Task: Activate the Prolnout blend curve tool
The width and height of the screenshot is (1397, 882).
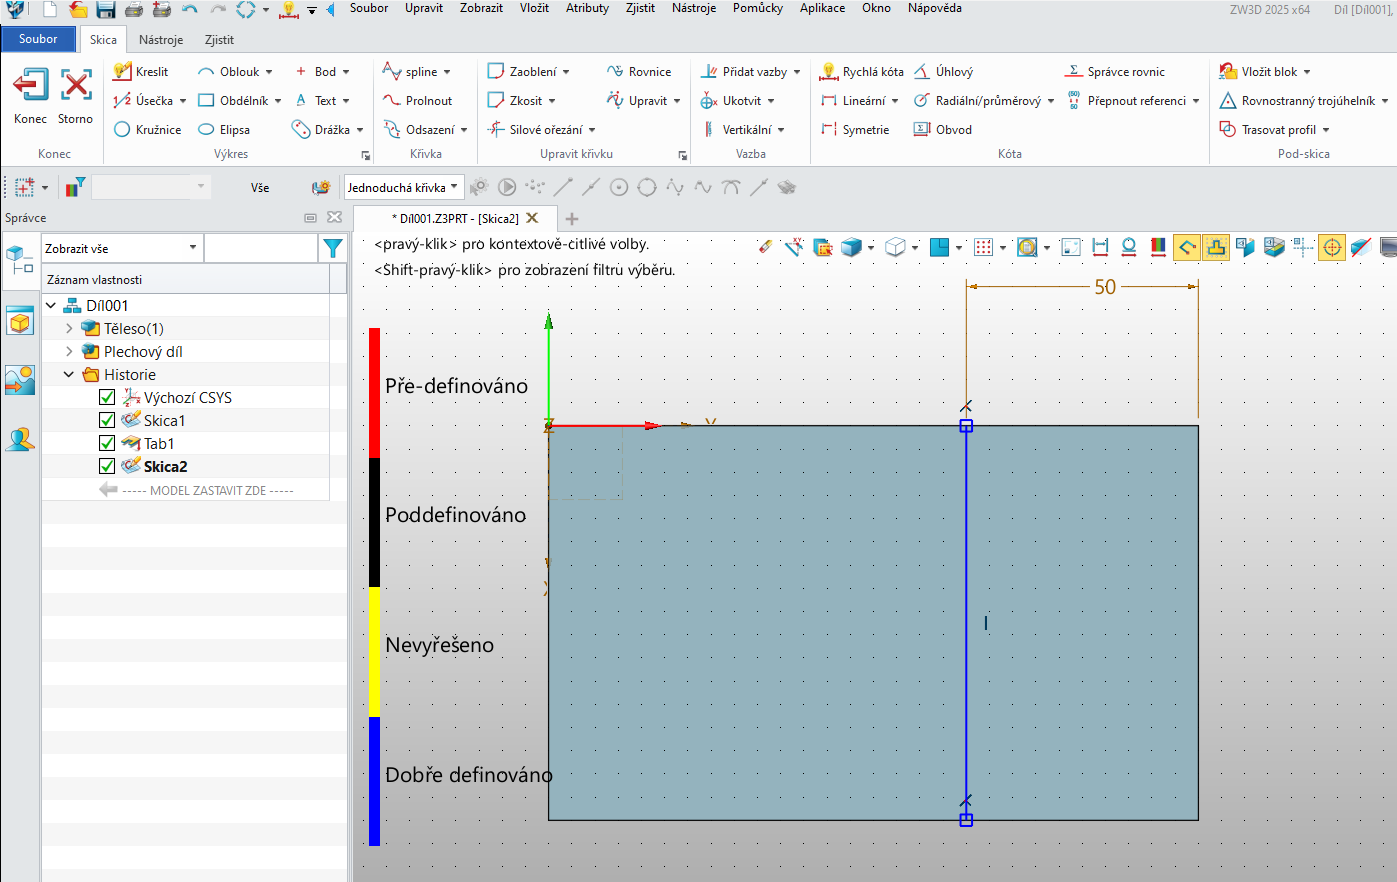Action: (x=418, y=101)
